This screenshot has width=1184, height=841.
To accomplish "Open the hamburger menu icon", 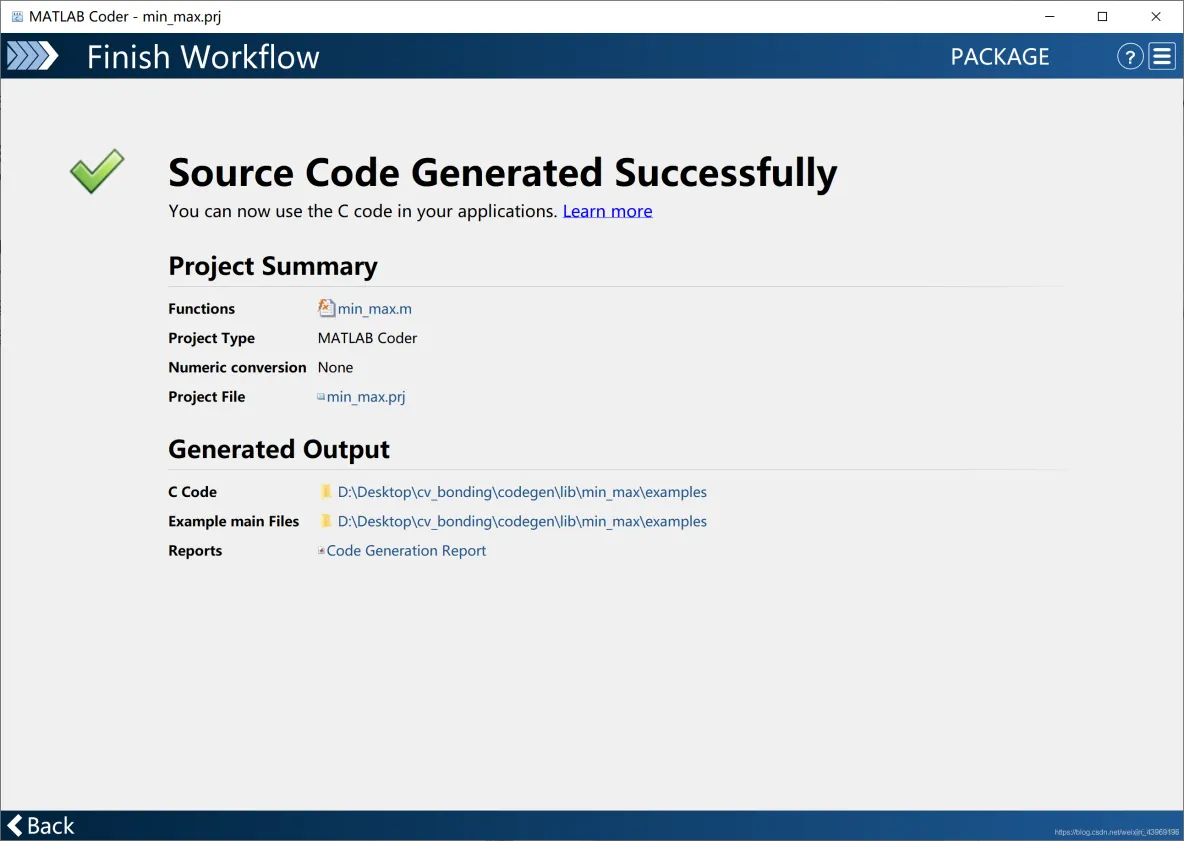I will click(x=1162, y=57).
